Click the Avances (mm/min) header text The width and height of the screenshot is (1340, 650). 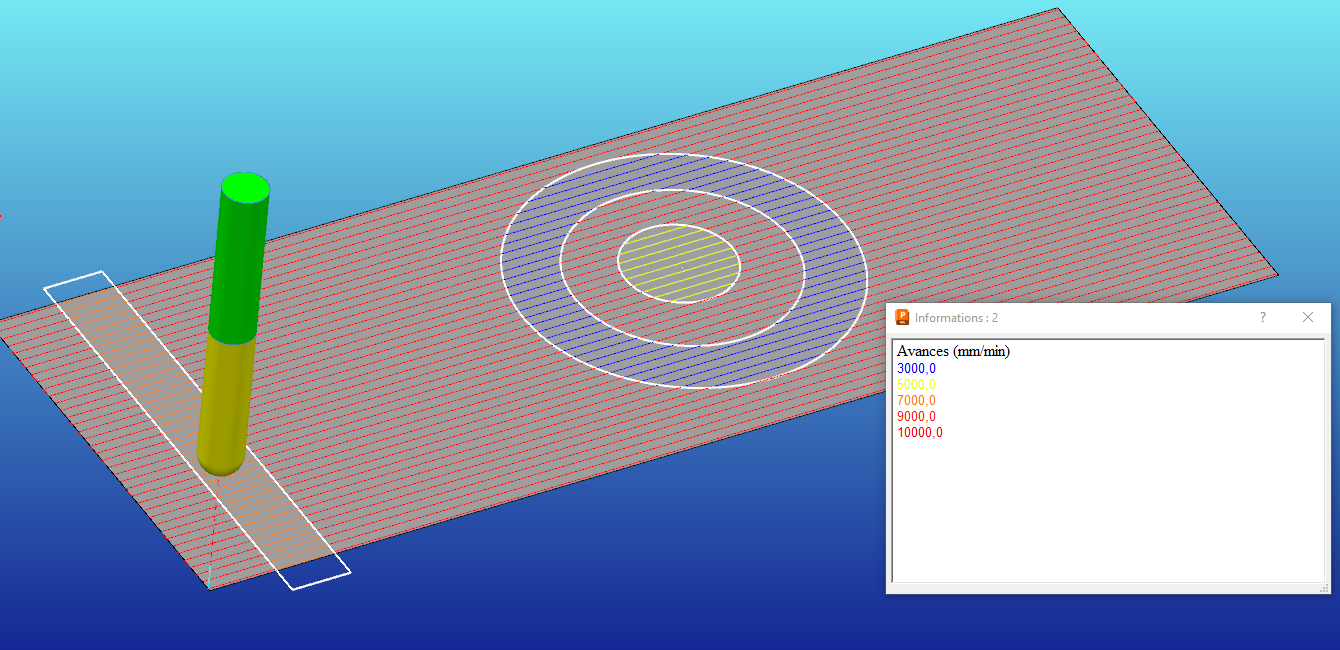click(952, 352)
